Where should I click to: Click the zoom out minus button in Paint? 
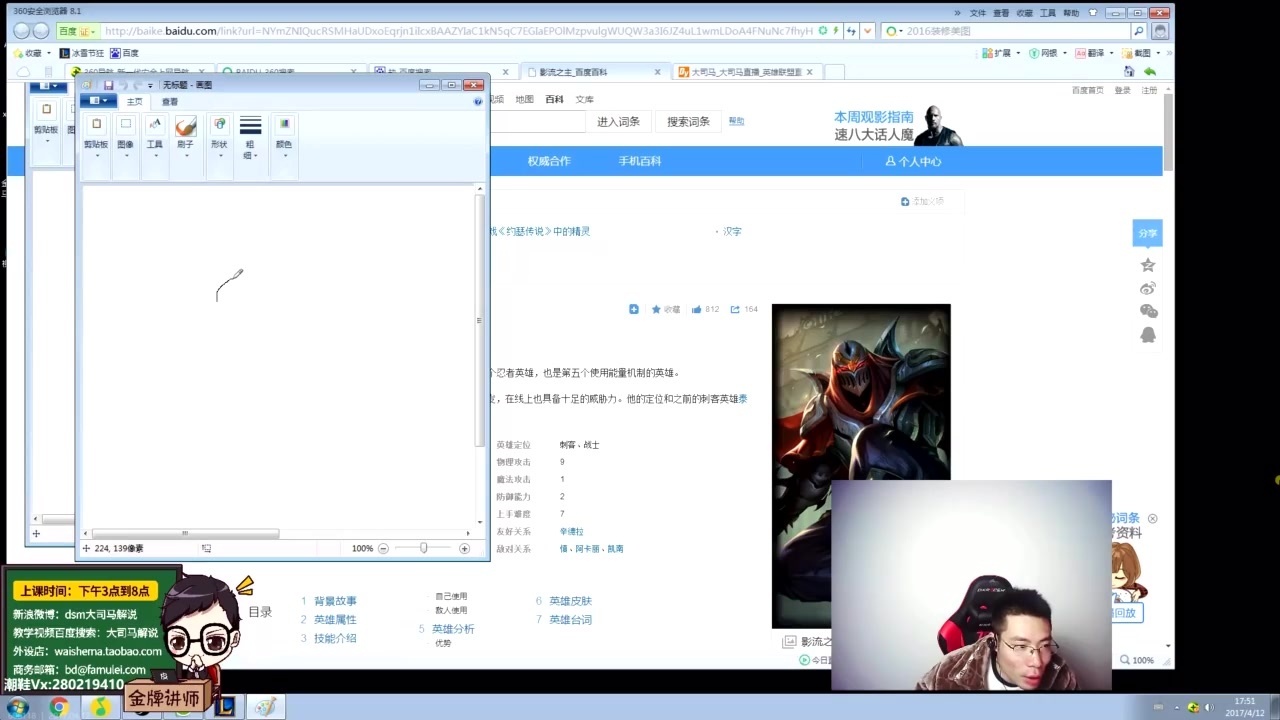click(x=383, y=548)
